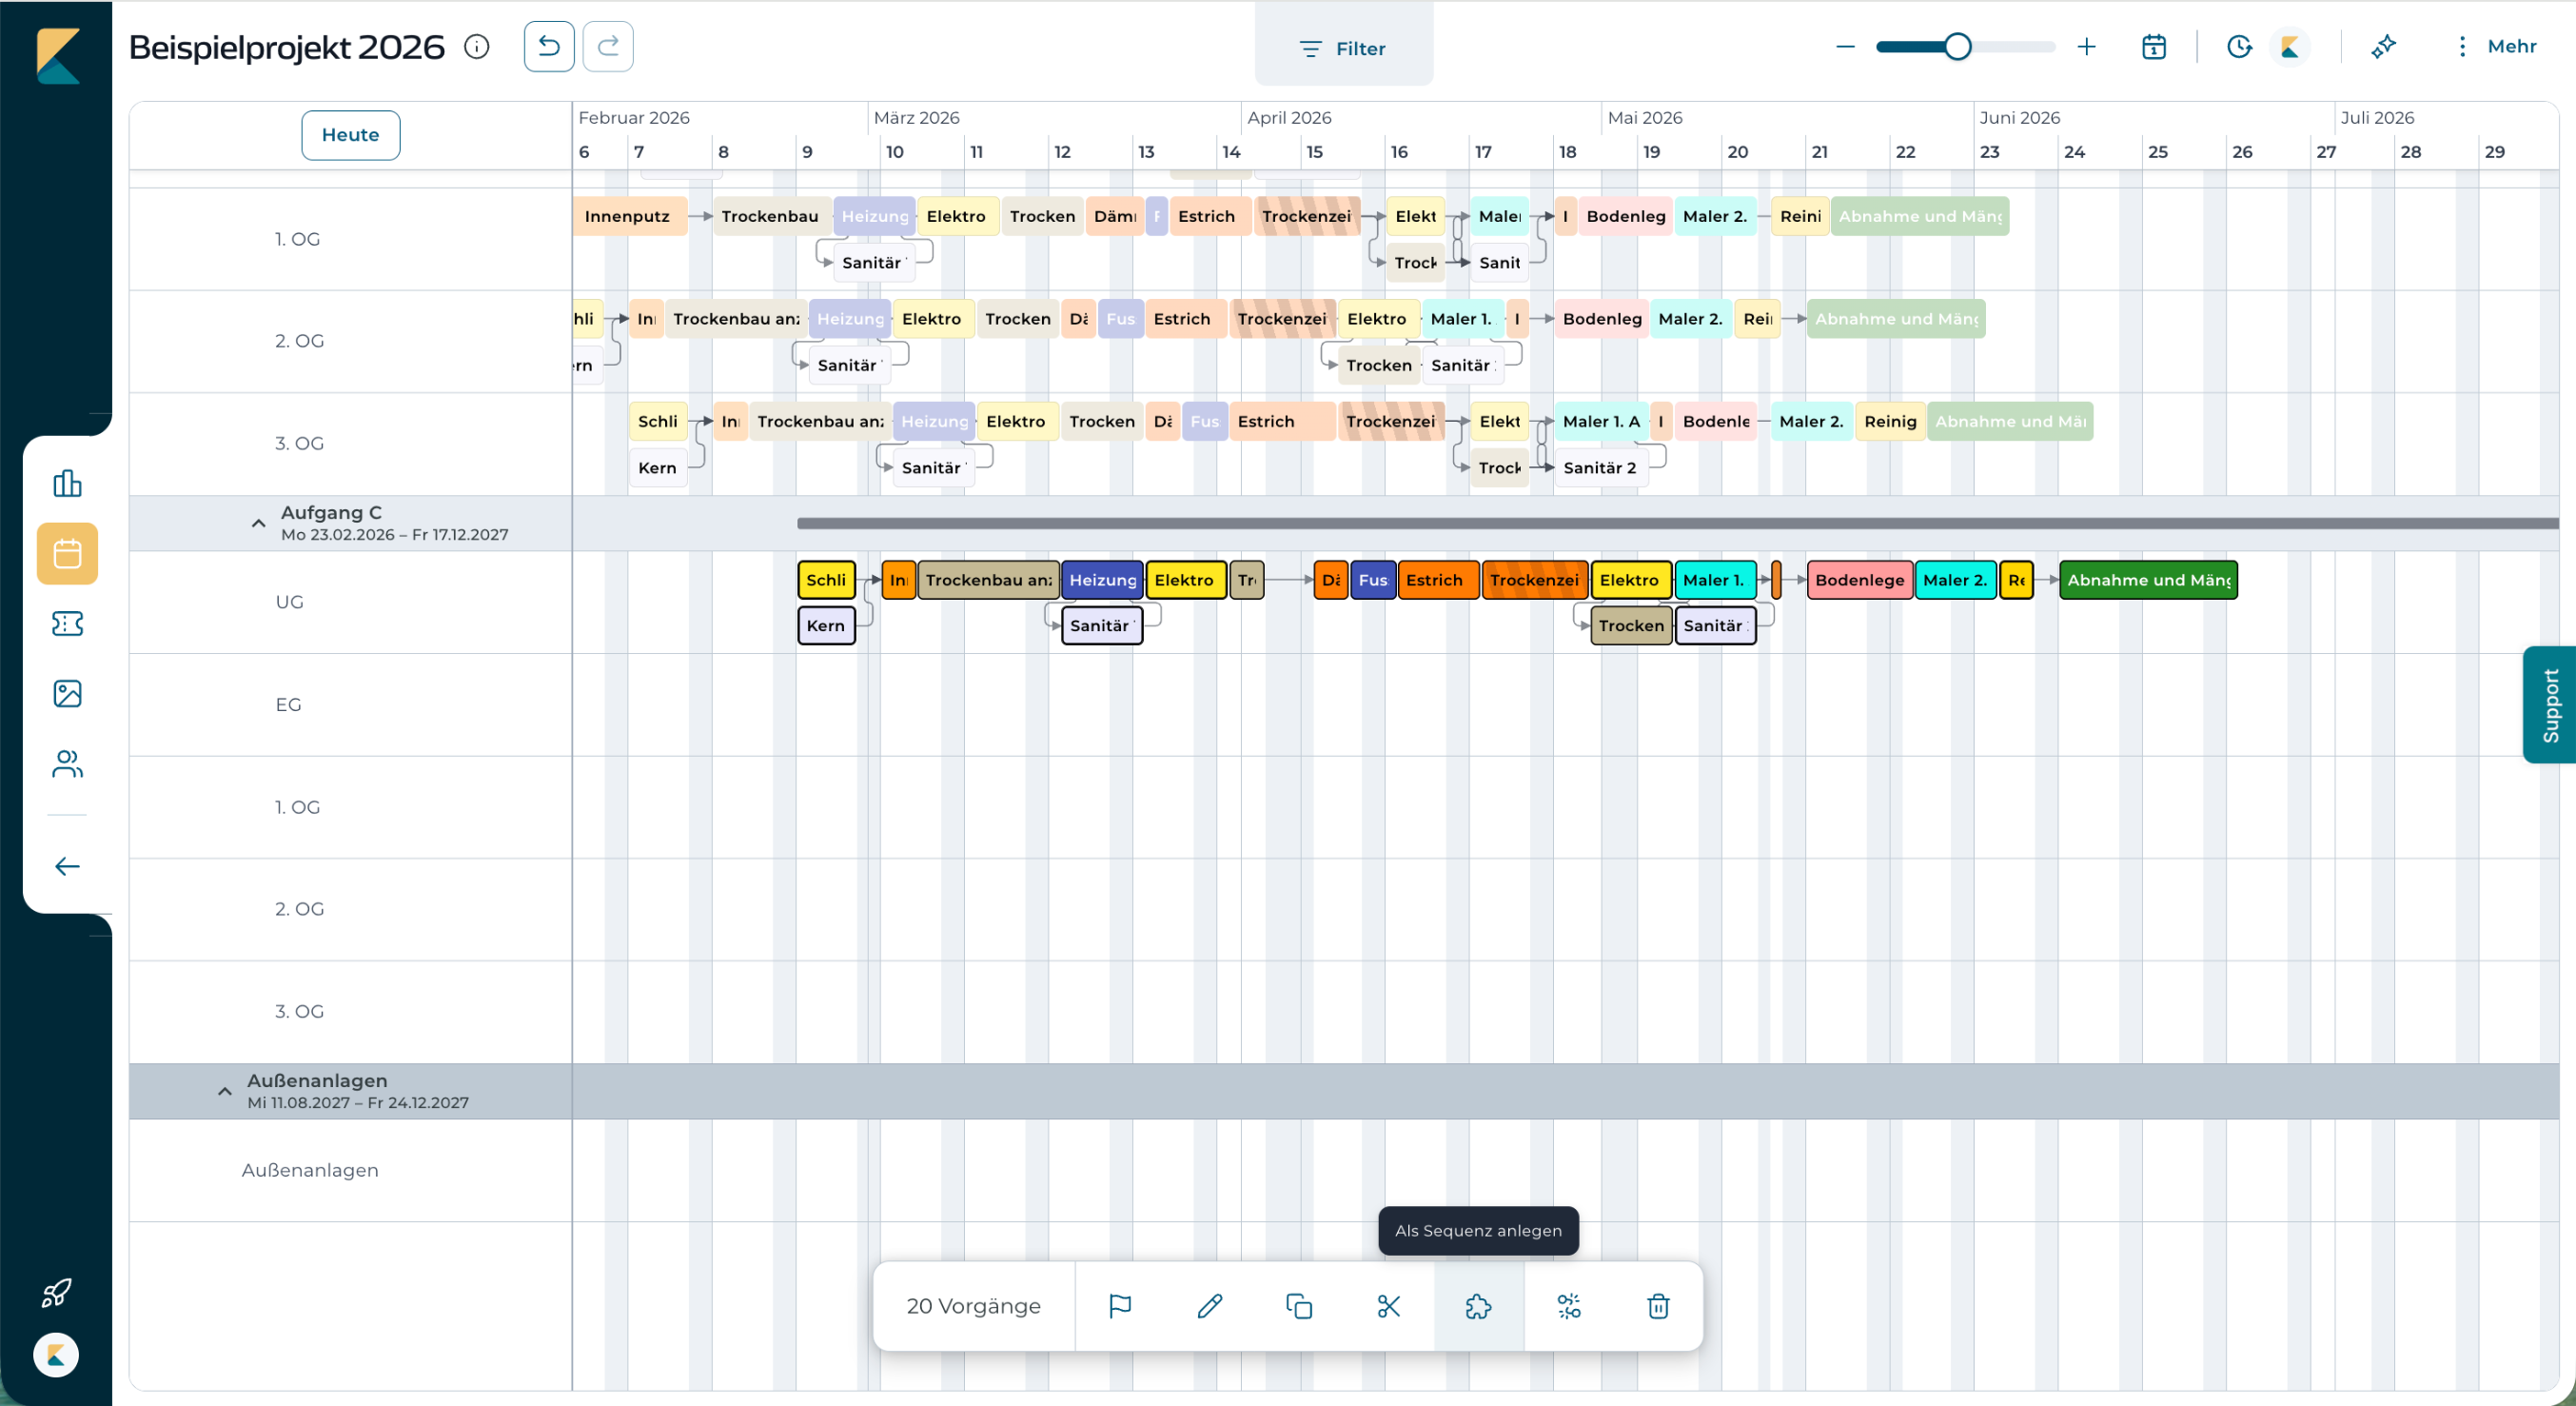This screenshot has height=1406, width=2576.
Task: Select green Abnahme task in Aufgang C UG
Action: point(2148,580)
